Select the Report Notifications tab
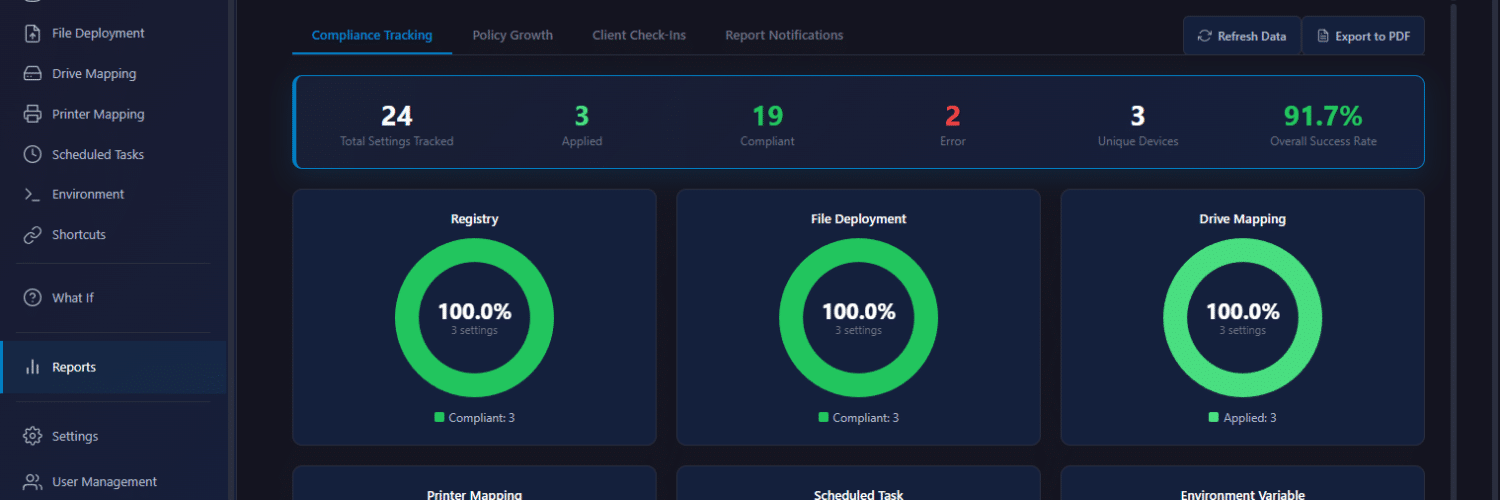The height and width of the screenshot is (500, 1500). click(784, 35)
